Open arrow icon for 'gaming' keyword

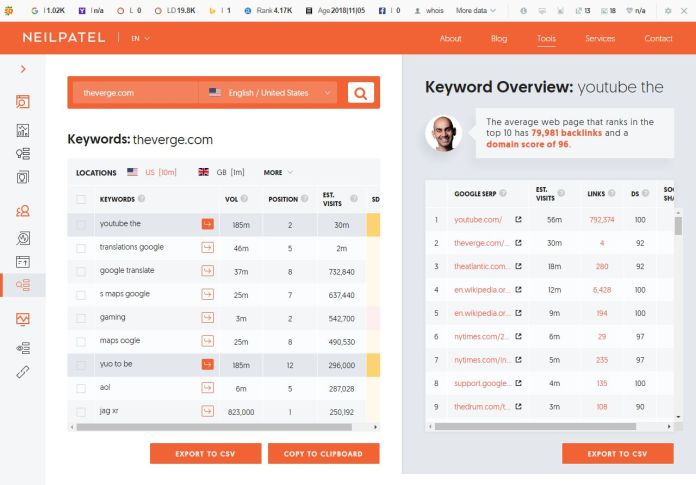[207, 318]
